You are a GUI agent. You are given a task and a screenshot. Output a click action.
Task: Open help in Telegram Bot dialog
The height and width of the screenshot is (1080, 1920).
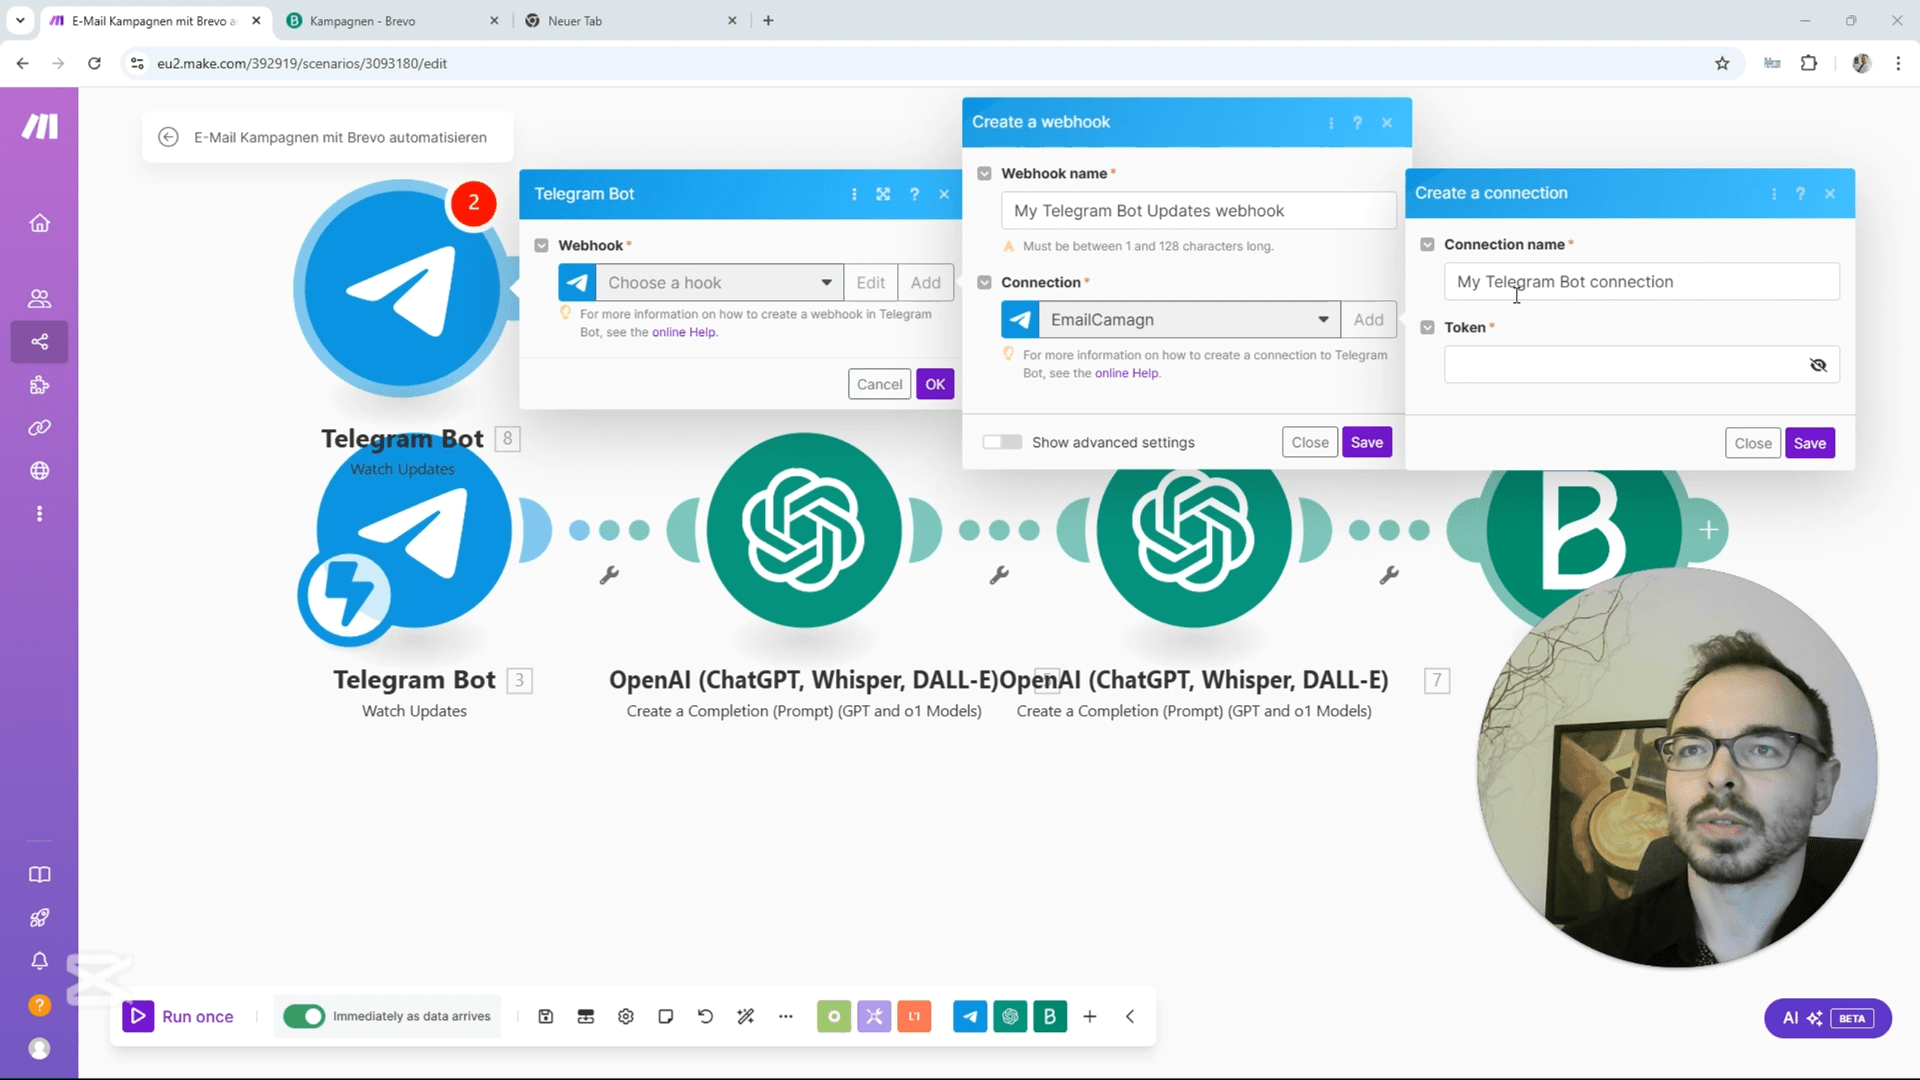coord(914,194)
